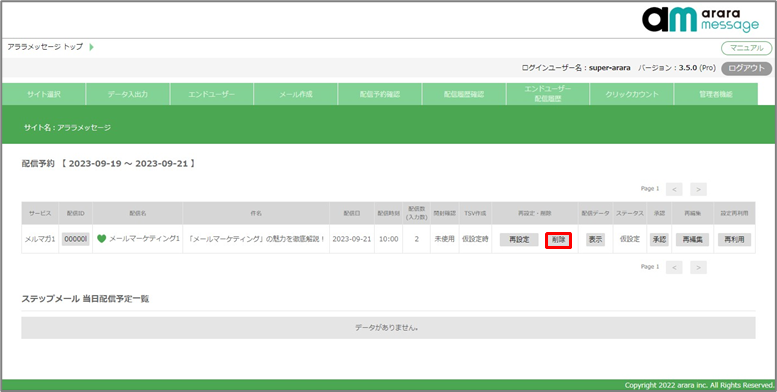The image size is (777, 392).
Task: Click the ログアウト button
Action: point(746,68)
